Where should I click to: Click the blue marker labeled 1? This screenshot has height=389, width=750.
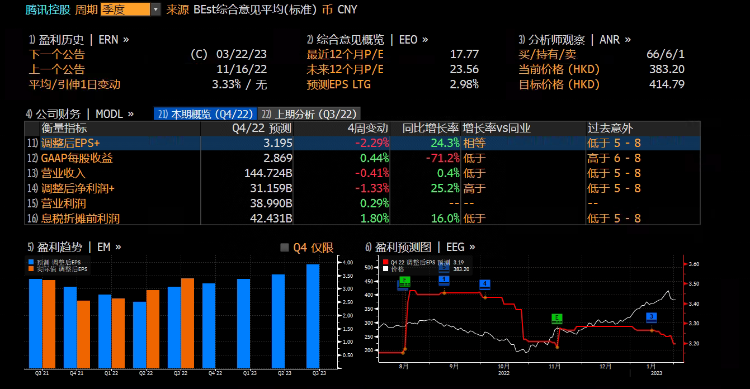coord(444,280)
